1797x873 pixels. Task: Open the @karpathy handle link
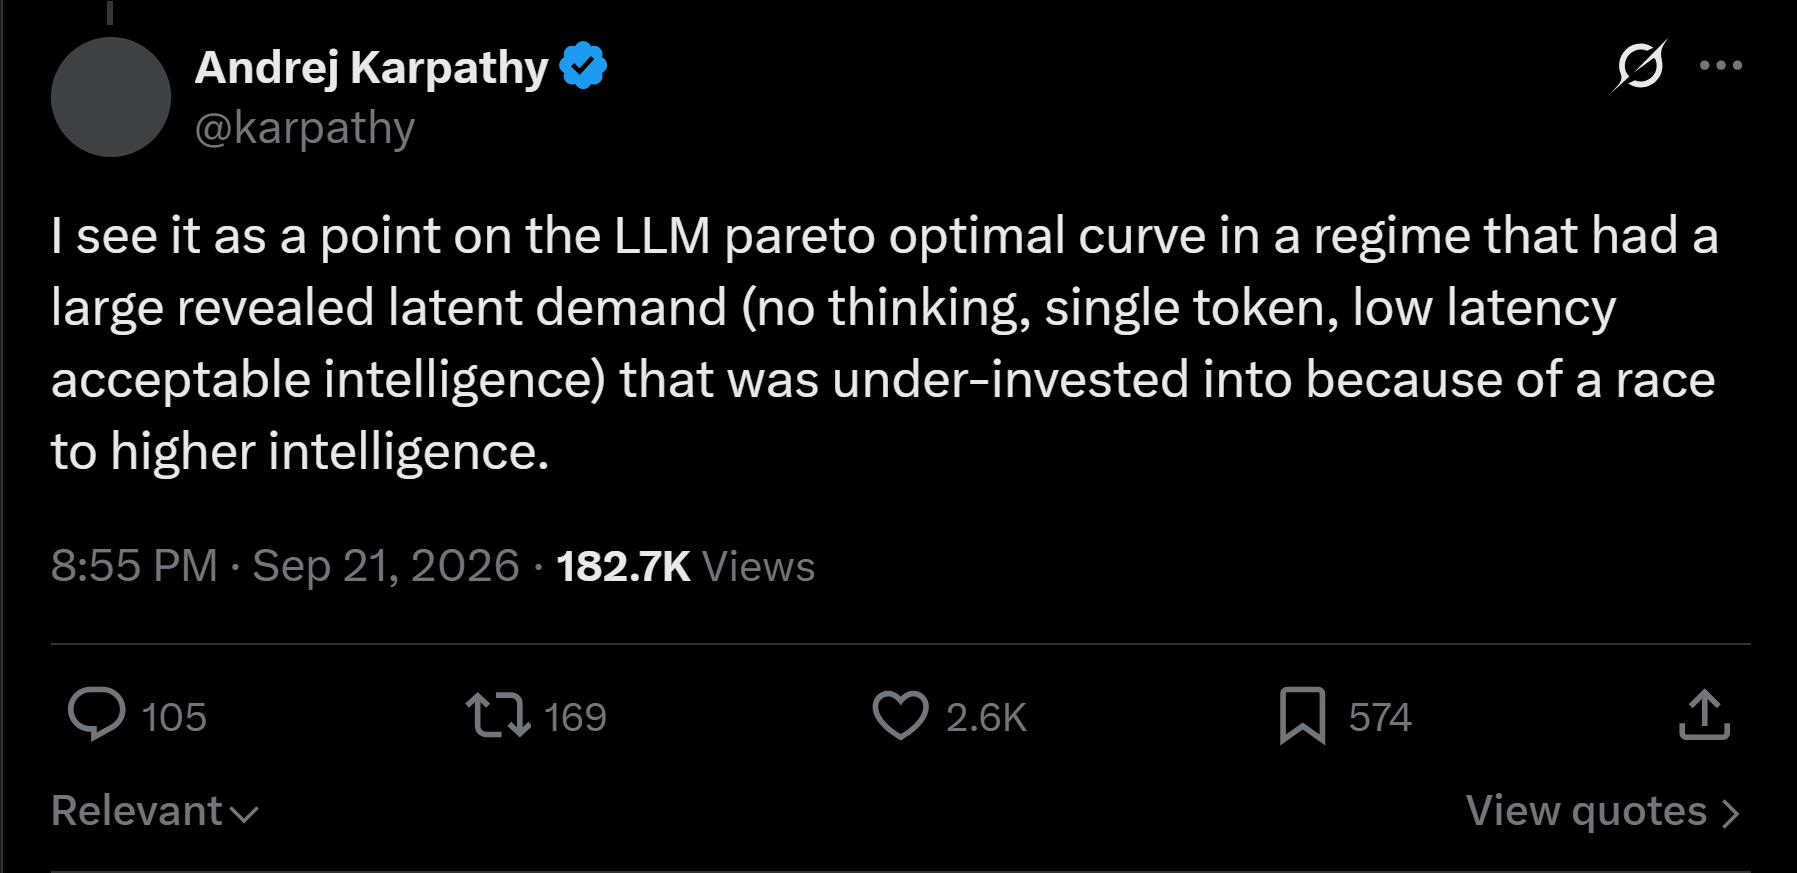[x=304, y=128]
